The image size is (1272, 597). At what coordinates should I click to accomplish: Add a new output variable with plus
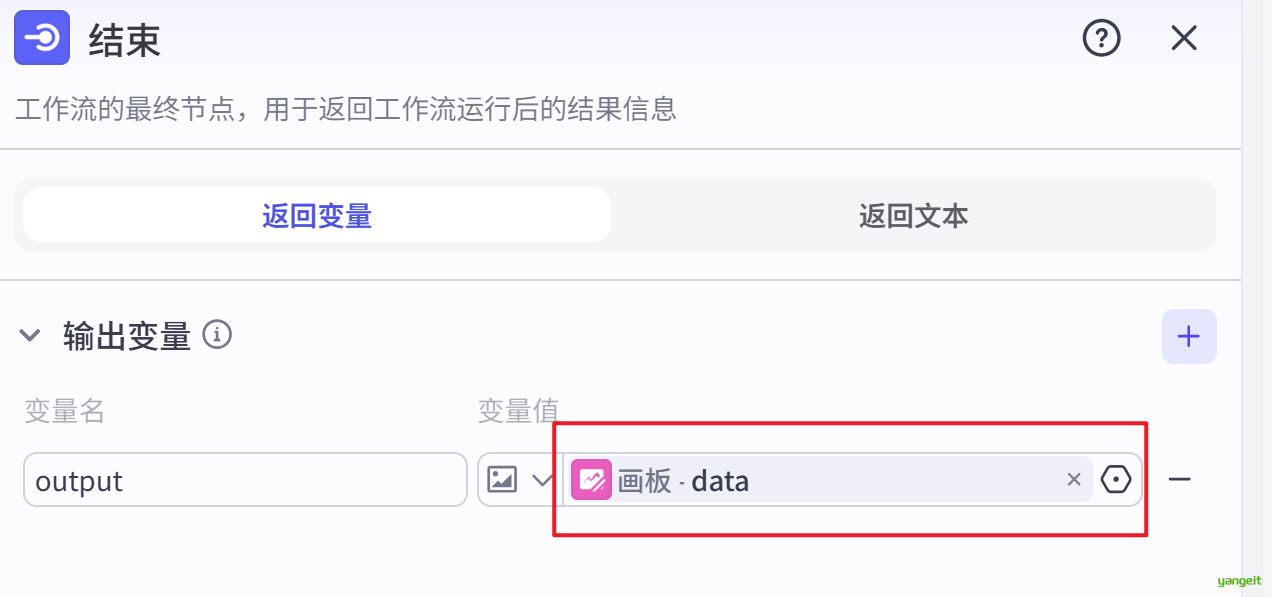[1189, 337]
